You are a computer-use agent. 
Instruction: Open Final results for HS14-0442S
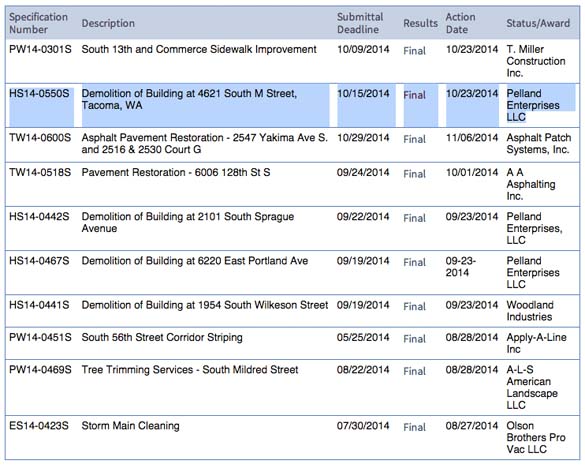click(414, 218)
